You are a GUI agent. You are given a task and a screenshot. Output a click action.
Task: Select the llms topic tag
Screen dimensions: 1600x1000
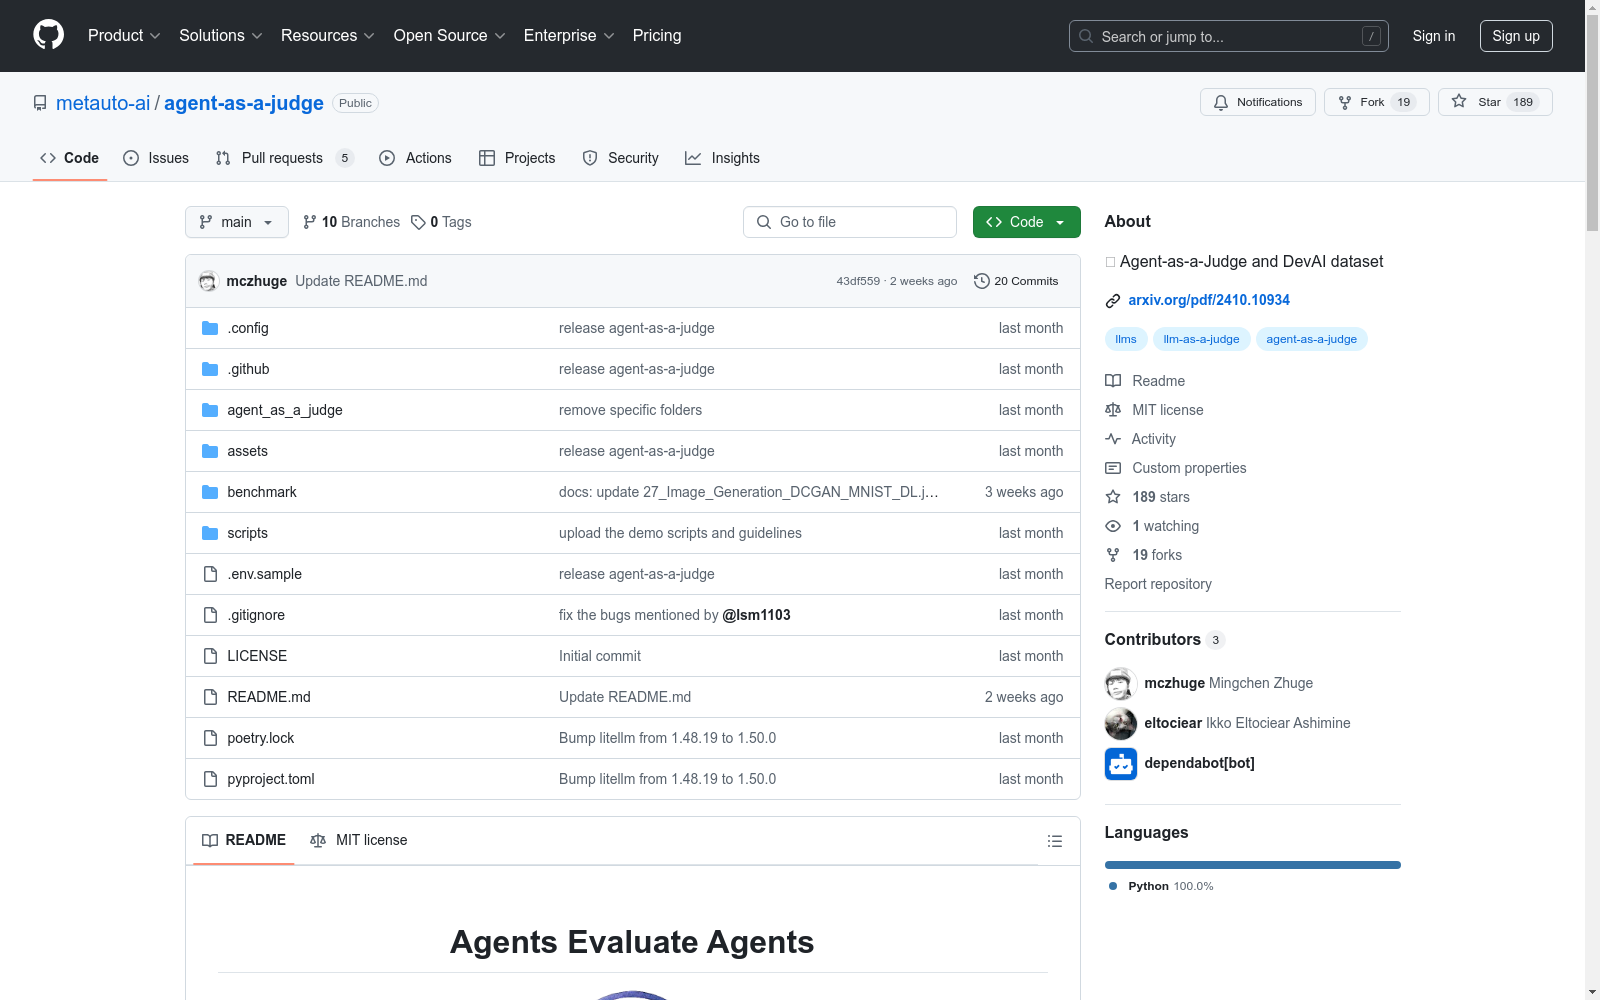coord(1126,339)
